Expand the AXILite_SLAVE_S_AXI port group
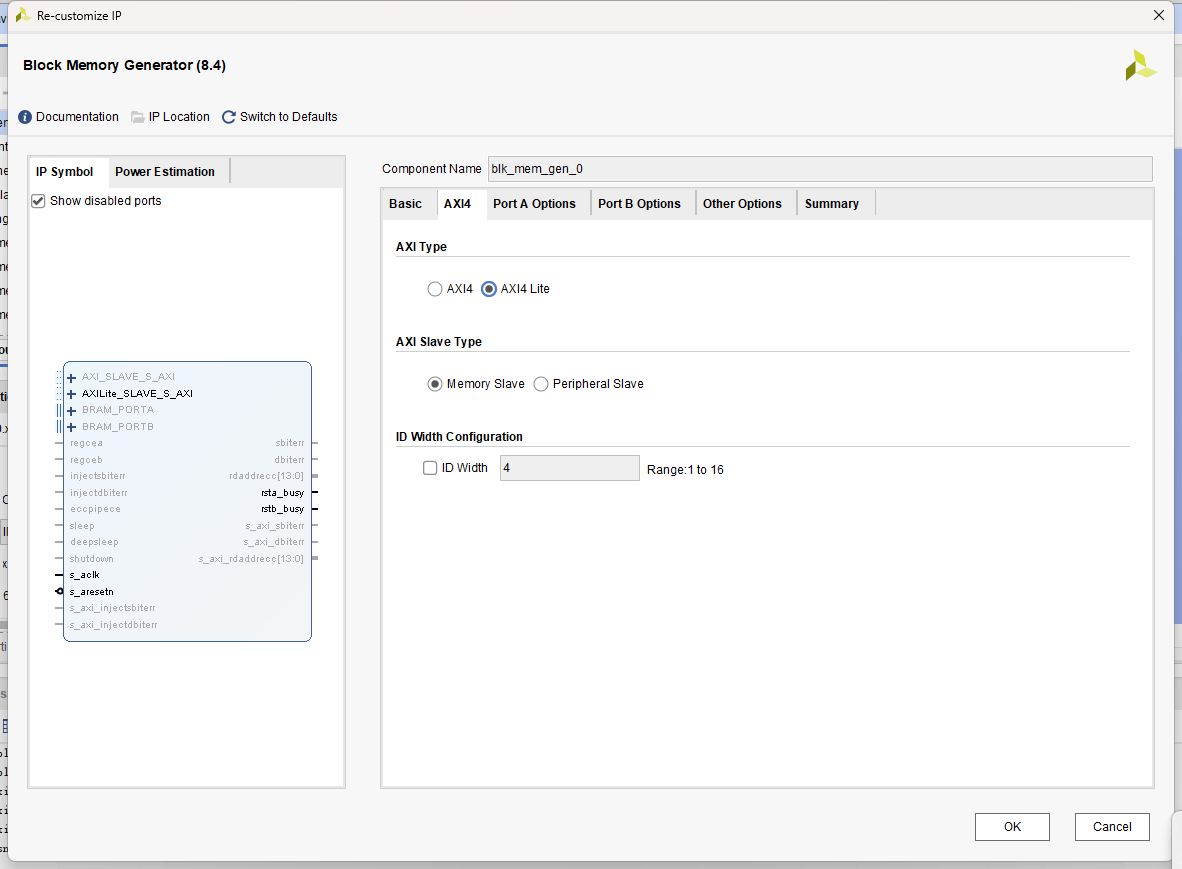 (72, 394)
